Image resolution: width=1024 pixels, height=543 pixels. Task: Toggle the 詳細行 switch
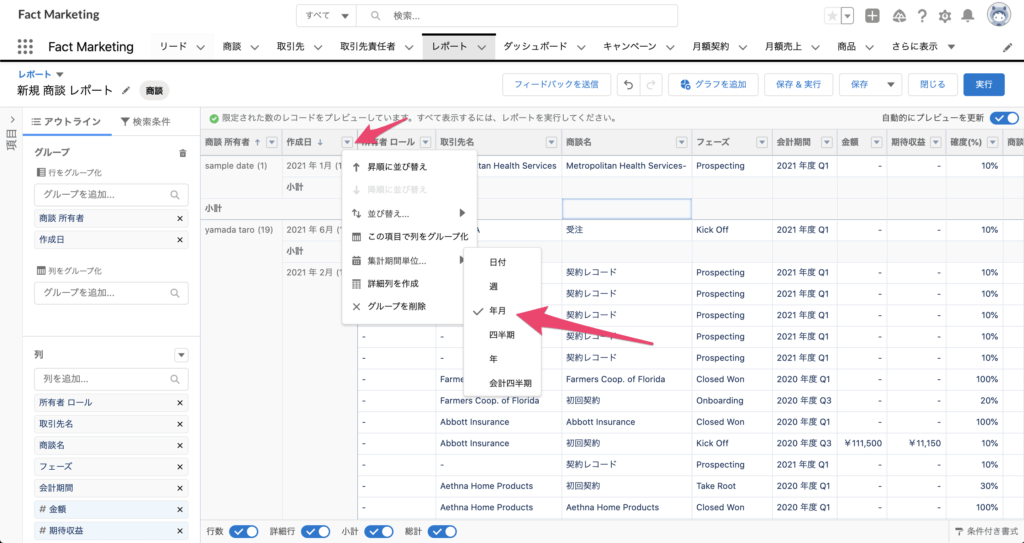tap(315, 531)
